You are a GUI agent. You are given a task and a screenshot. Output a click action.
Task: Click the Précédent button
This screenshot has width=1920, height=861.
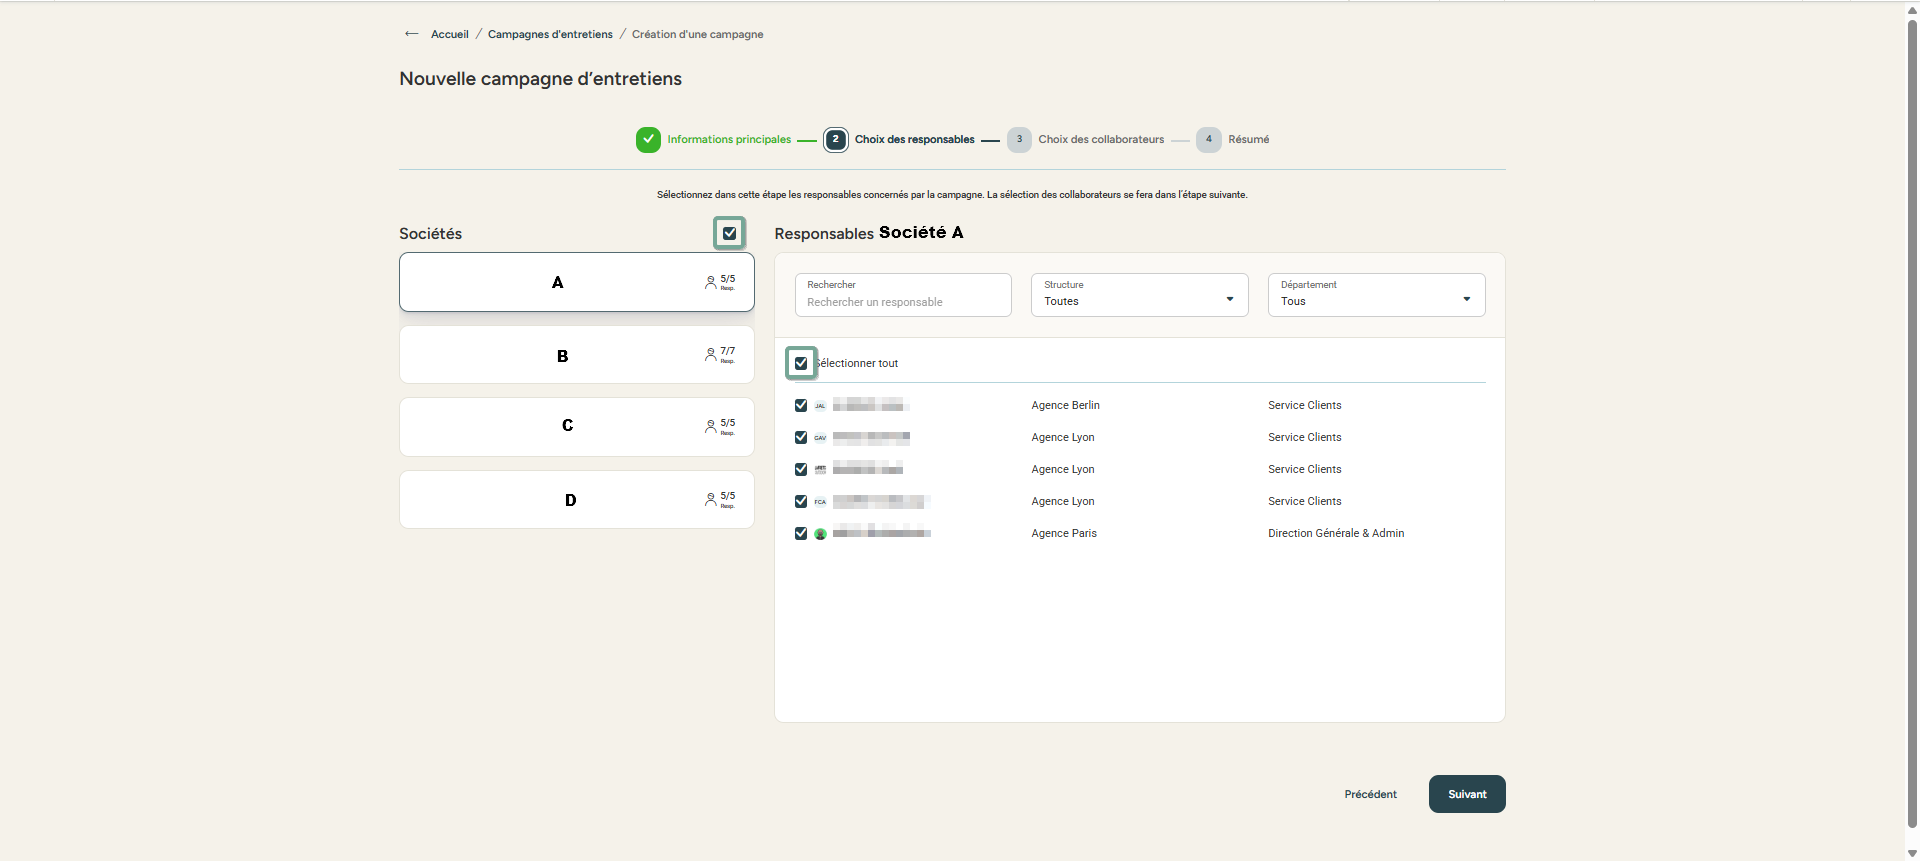pos(1370,795)
